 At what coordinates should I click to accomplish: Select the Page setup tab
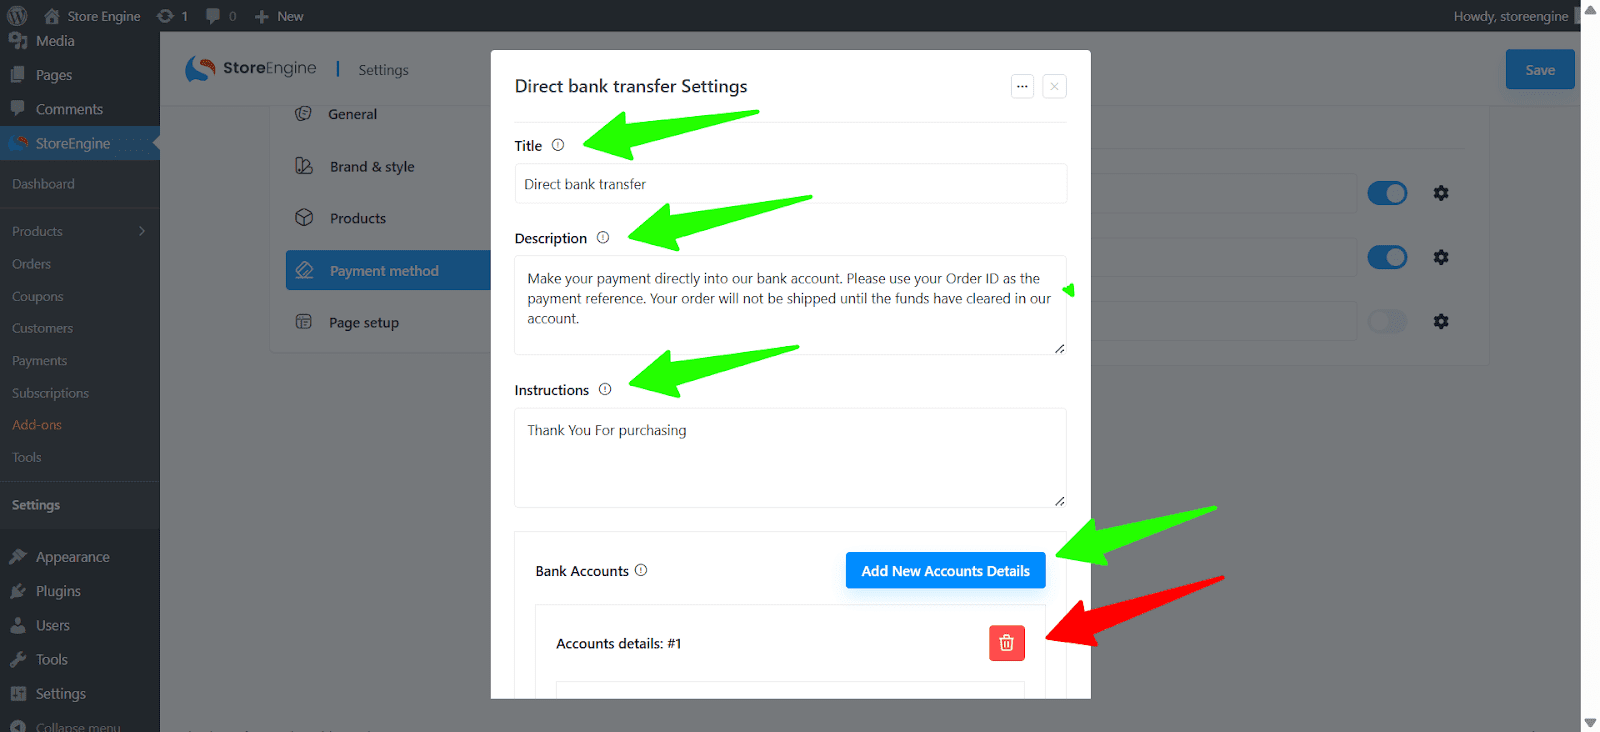click(x=364, y=322)
